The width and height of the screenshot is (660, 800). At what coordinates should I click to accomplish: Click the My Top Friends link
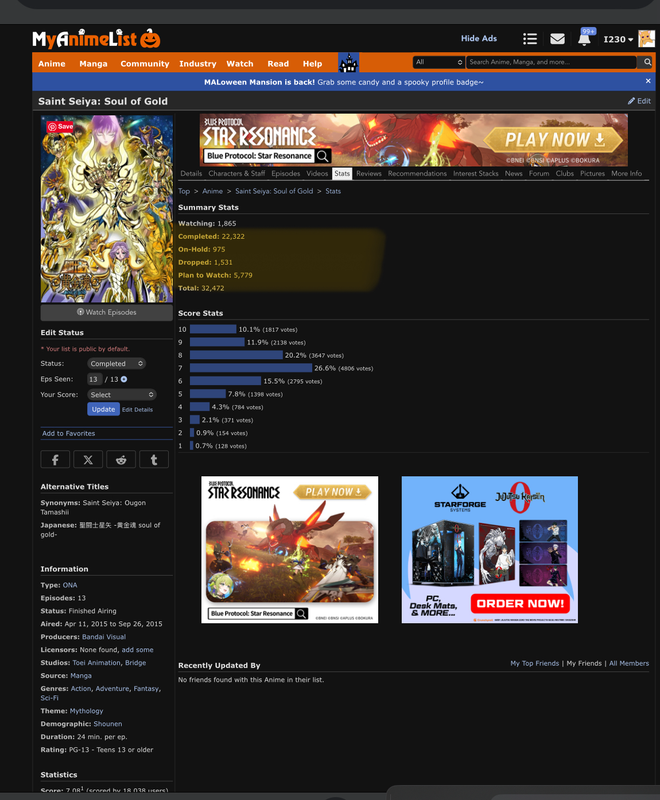tap(535, 663)
